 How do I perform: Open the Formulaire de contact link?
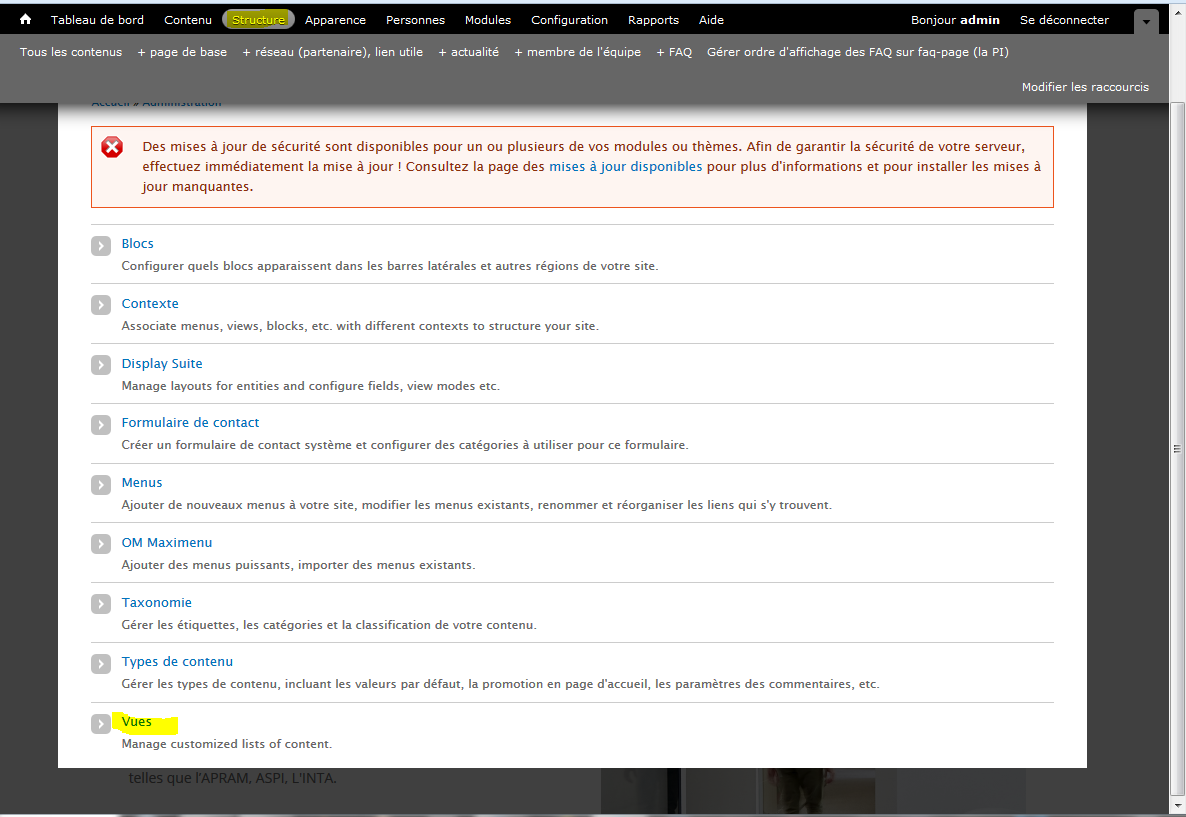click(190, 422)
